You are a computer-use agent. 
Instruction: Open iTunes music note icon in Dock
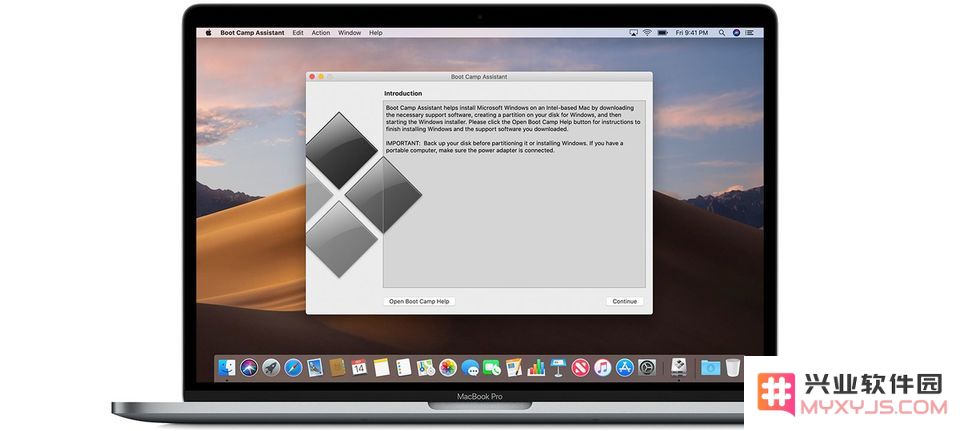(602, 367)
